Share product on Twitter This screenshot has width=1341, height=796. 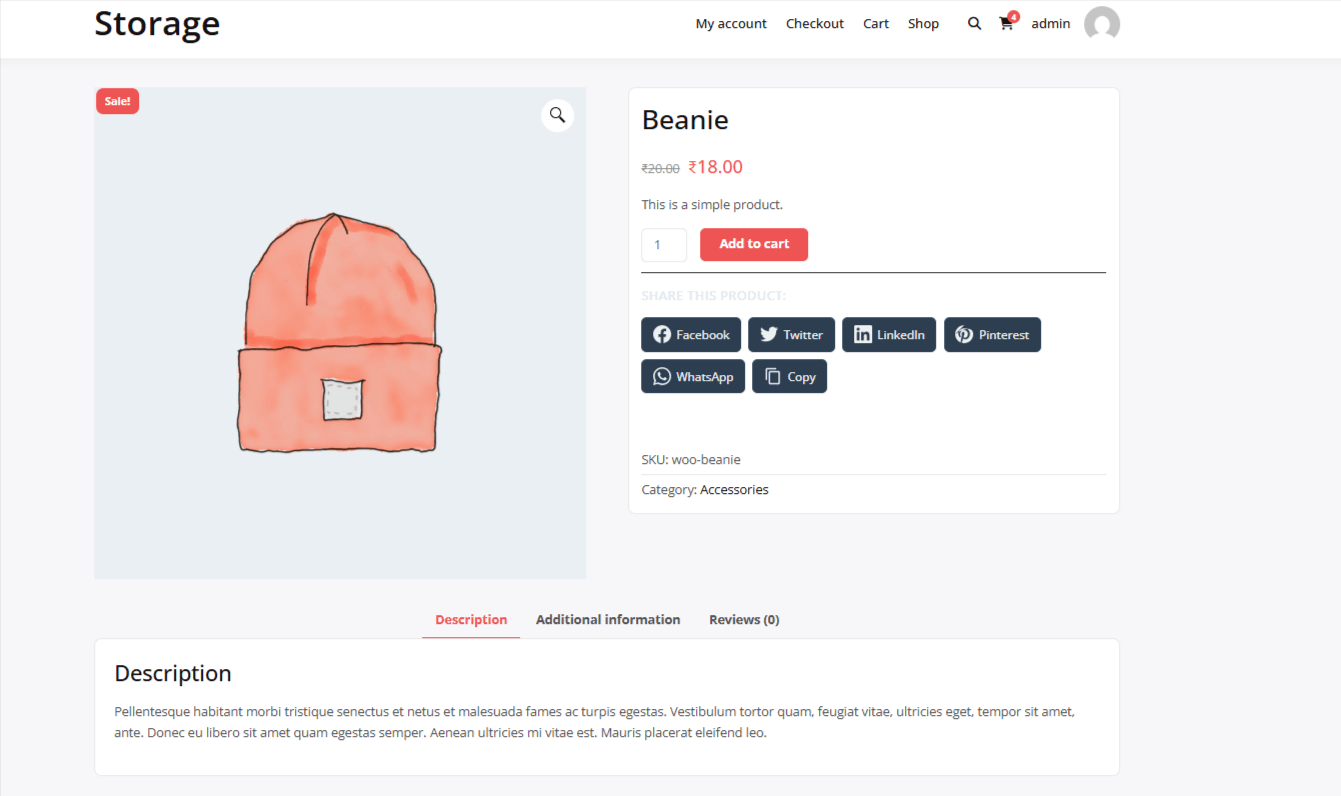pyautogui.click(x=790, y=335)
